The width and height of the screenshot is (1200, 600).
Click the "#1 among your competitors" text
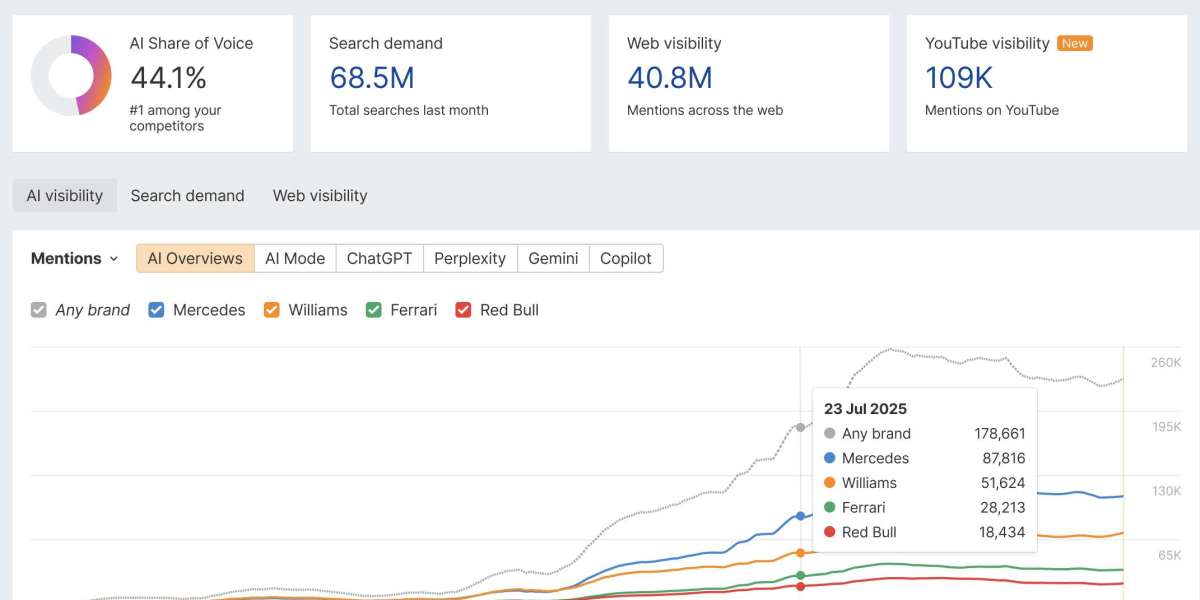pyautogui.click(x=176, y=118)
